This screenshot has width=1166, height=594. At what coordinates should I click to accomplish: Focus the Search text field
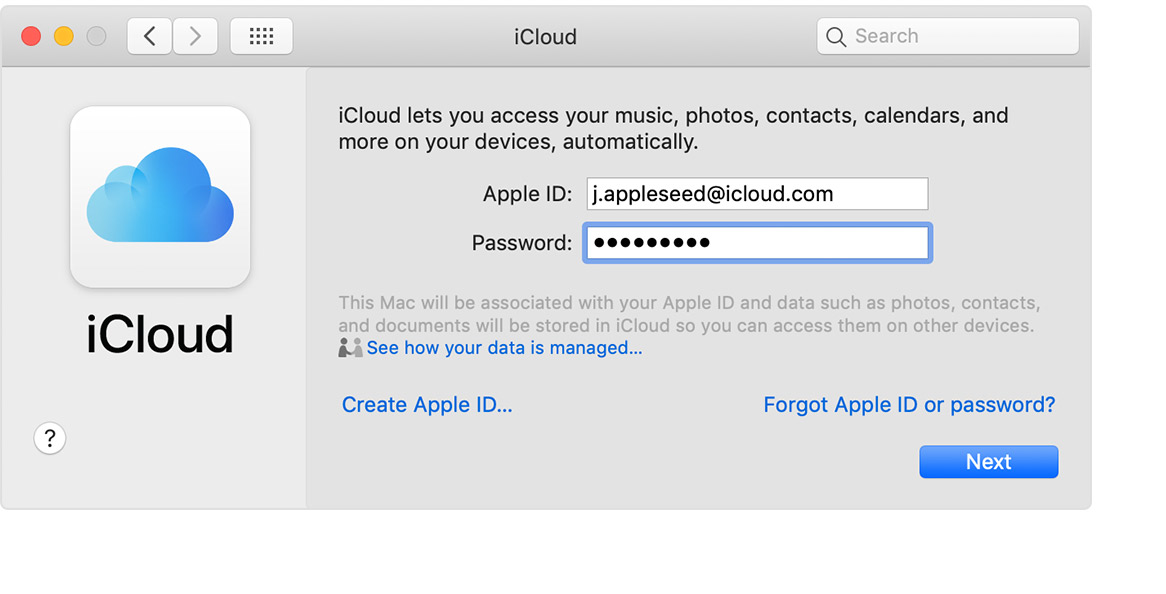[x=960, y=37]
